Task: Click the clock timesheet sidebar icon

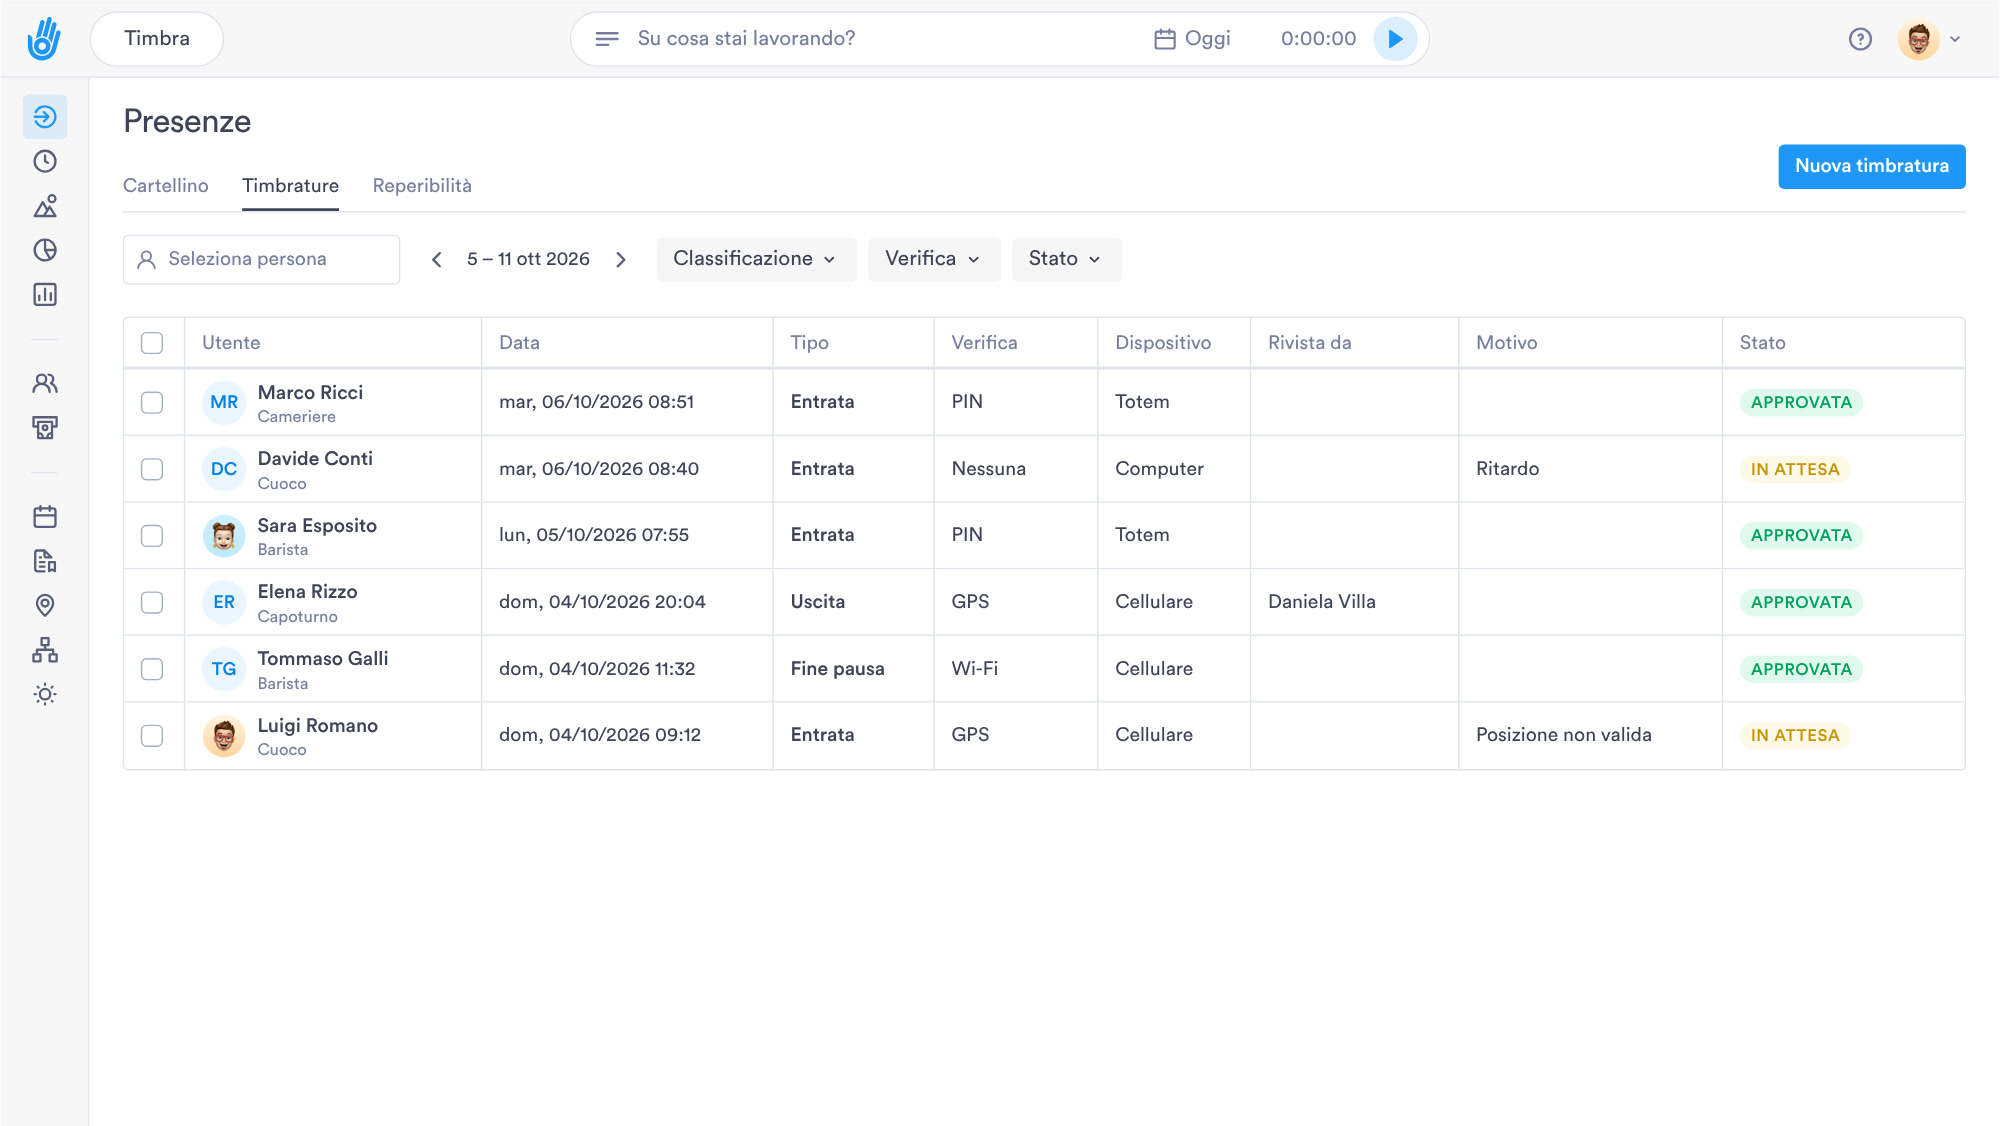Action: tap(45, 161)
